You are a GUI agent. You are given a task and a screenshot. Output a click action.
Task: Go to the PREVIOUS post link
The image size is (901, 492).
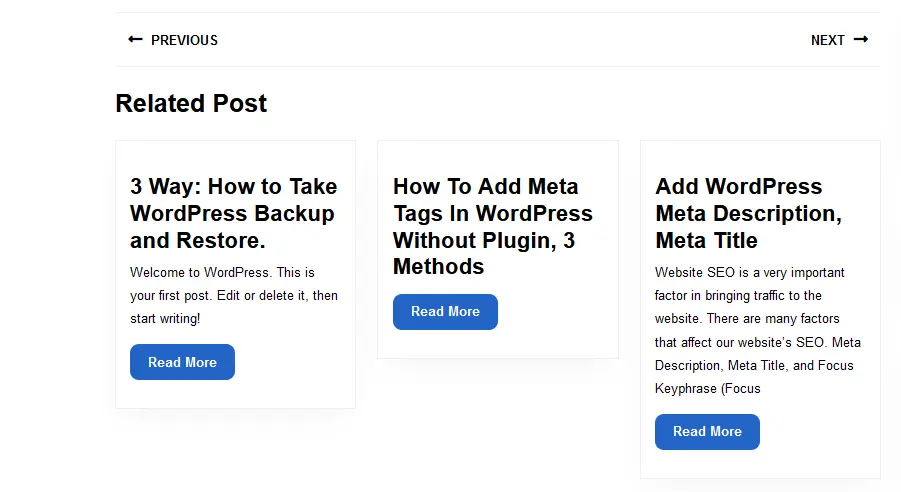173,40
